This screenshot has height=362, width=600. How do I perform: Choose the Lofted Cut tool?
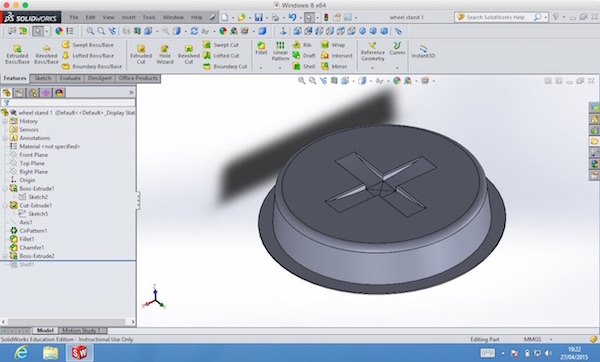click(221, 55)
